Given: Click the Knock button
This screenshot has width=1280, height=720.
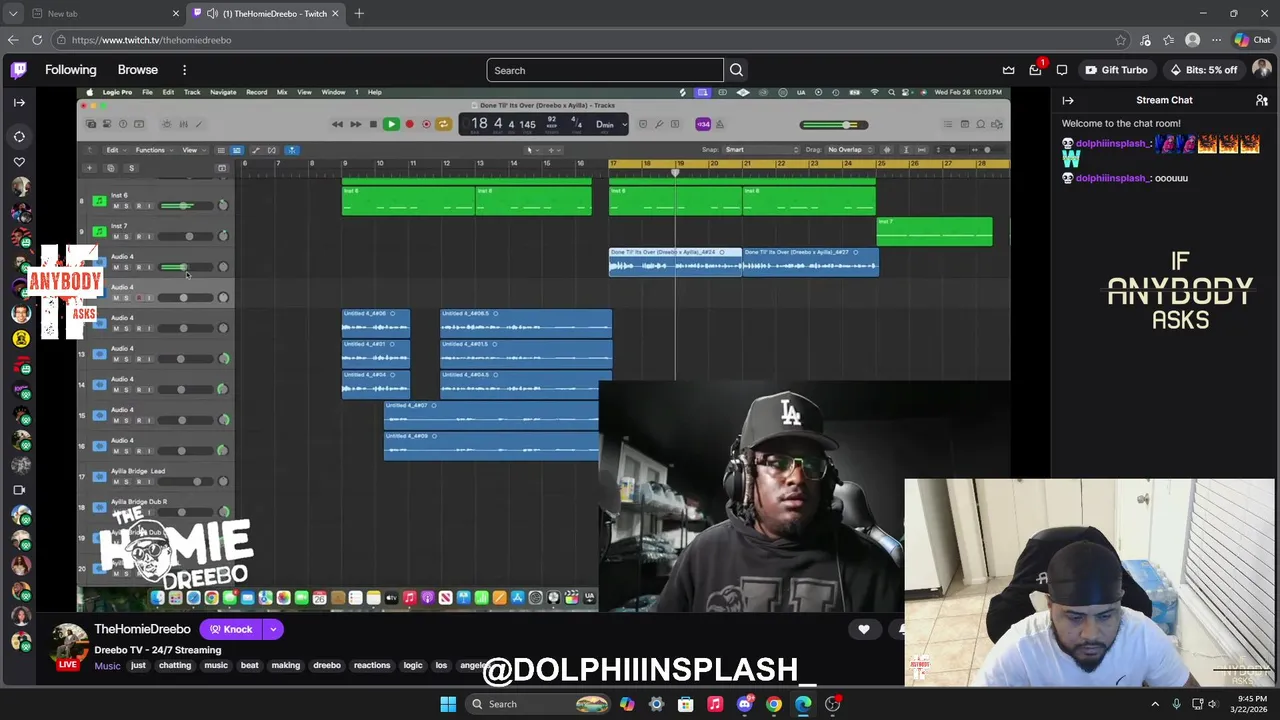Looking at the screenshot, I should pyautogui.click(x=230, y=629).
